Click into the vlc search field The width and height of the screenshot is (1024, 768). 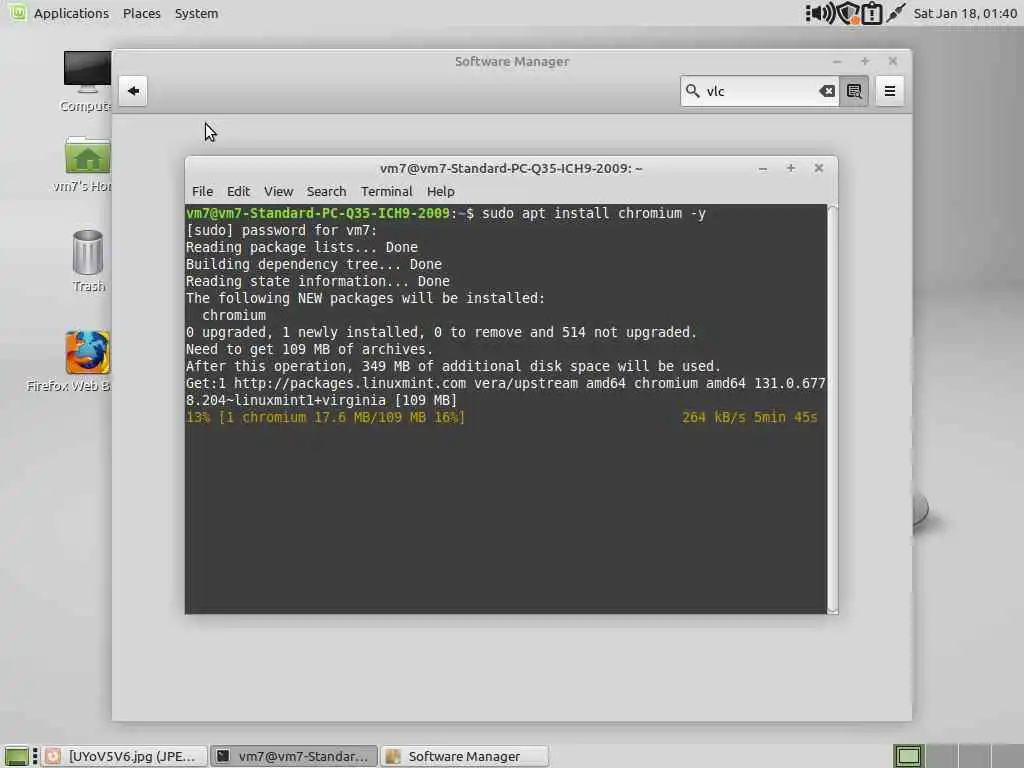coord(760,91)
